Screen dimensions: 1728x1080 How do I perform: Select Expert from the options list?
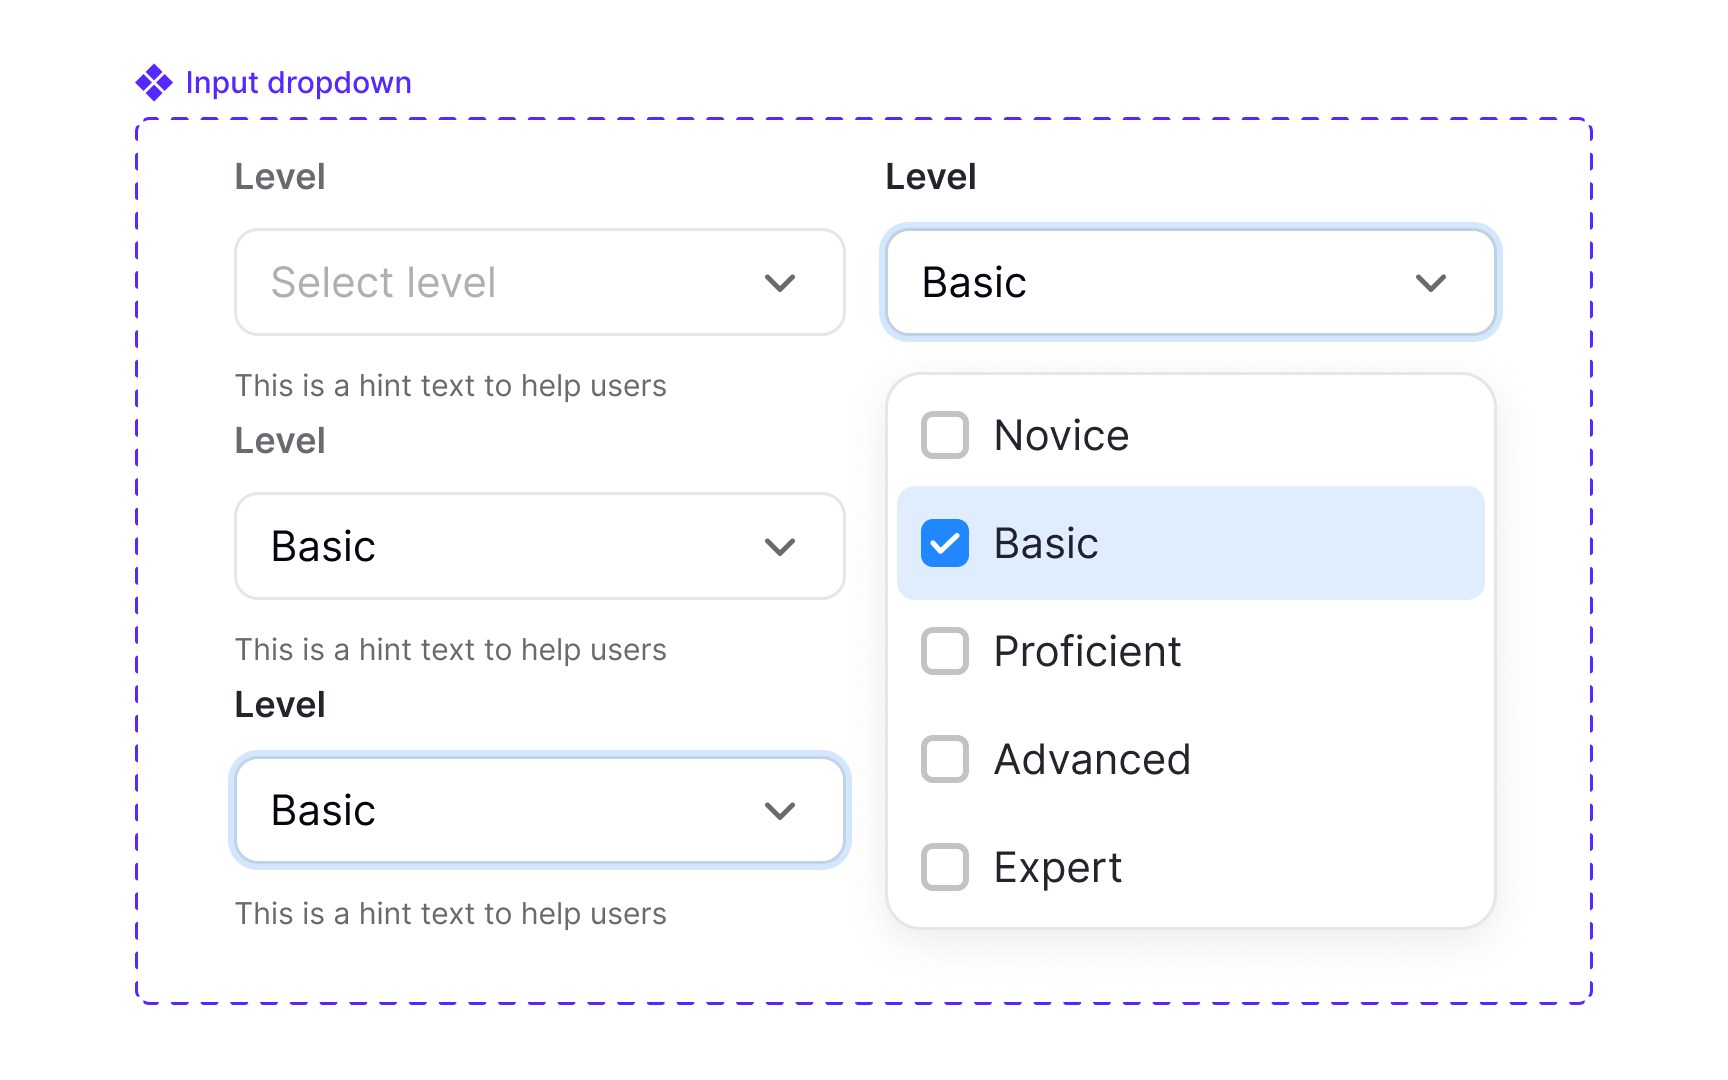pos(1057,867)
